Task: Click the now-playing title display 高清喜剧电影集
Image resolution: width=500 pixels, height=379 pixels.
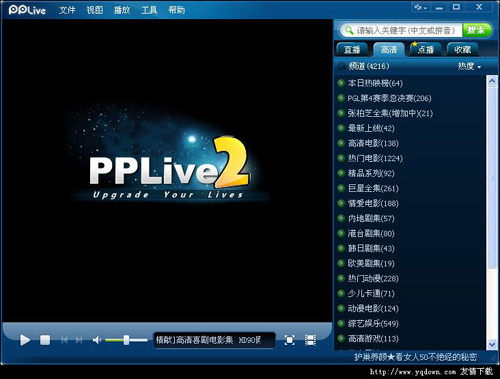Action: point(214,340)
